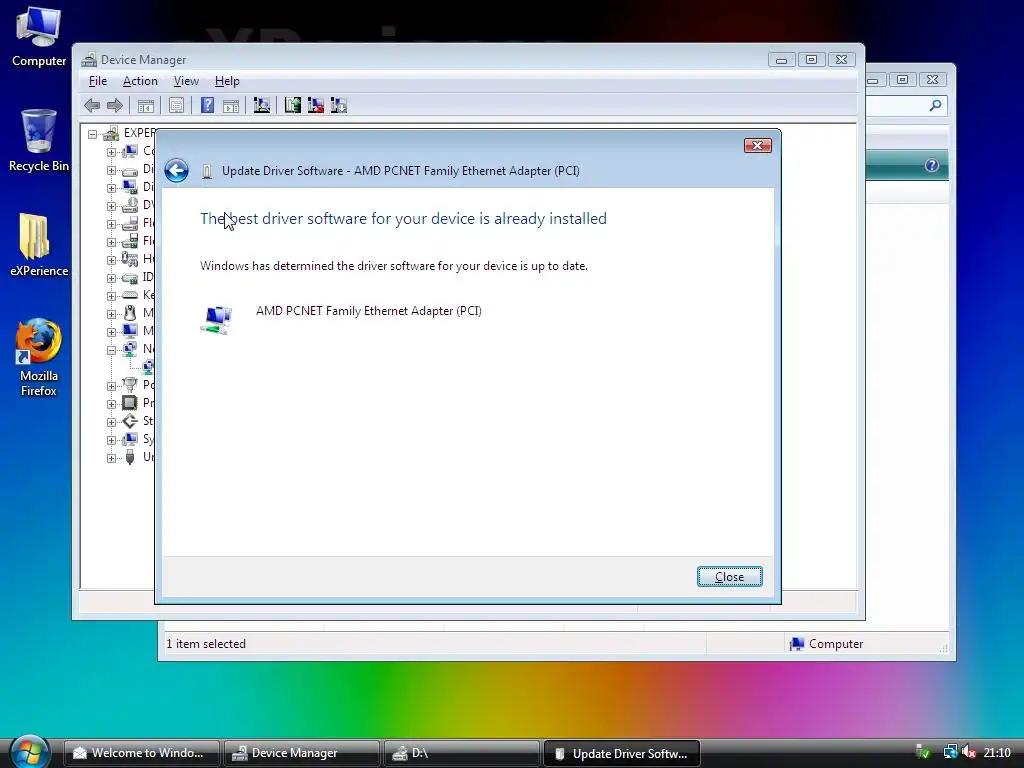Select the USB plug icon in the tree
This screenshot has height=768, width=1024.
coord(130,457)
